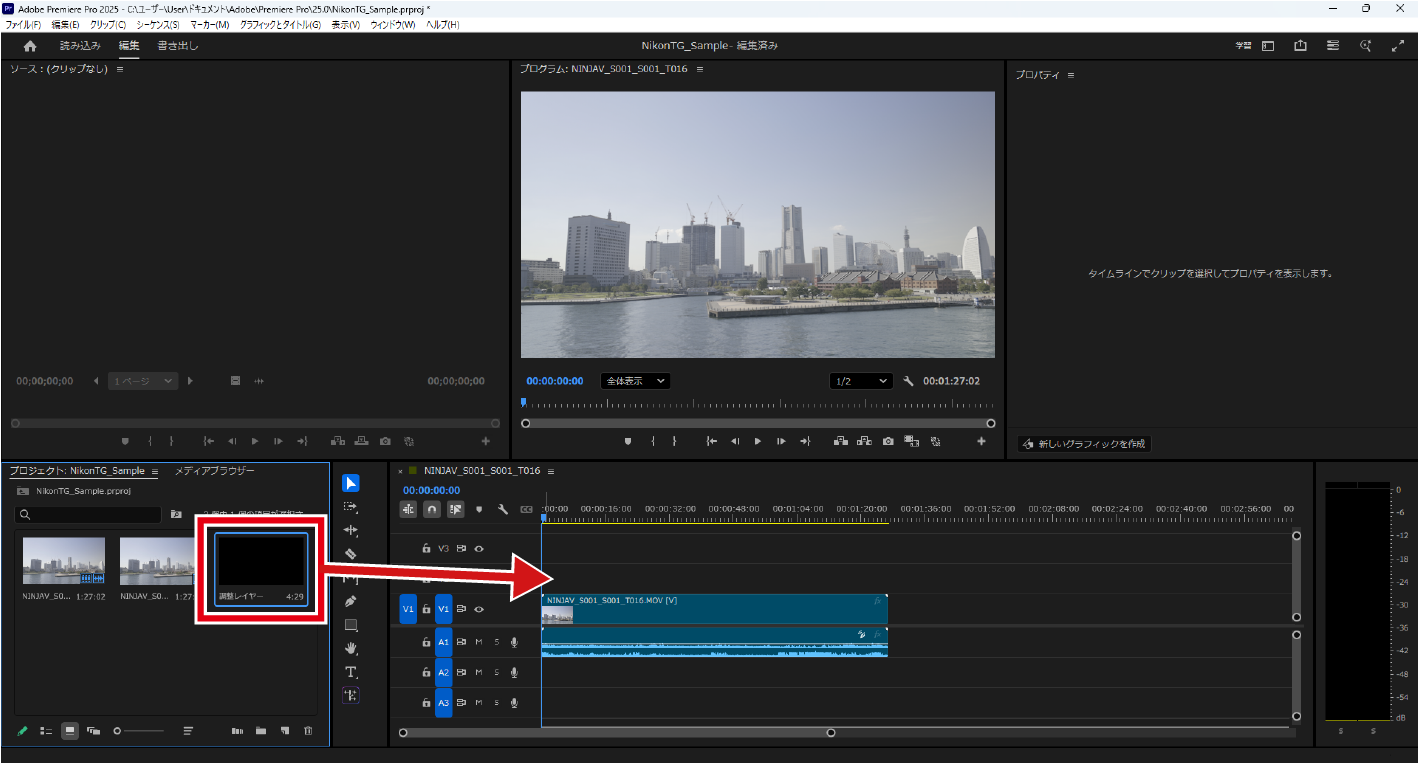Image resolution: width=1418 pixels, height=763 pixels.
Task: Open the シーケンス(S) menu
Action: coord(158,24)
